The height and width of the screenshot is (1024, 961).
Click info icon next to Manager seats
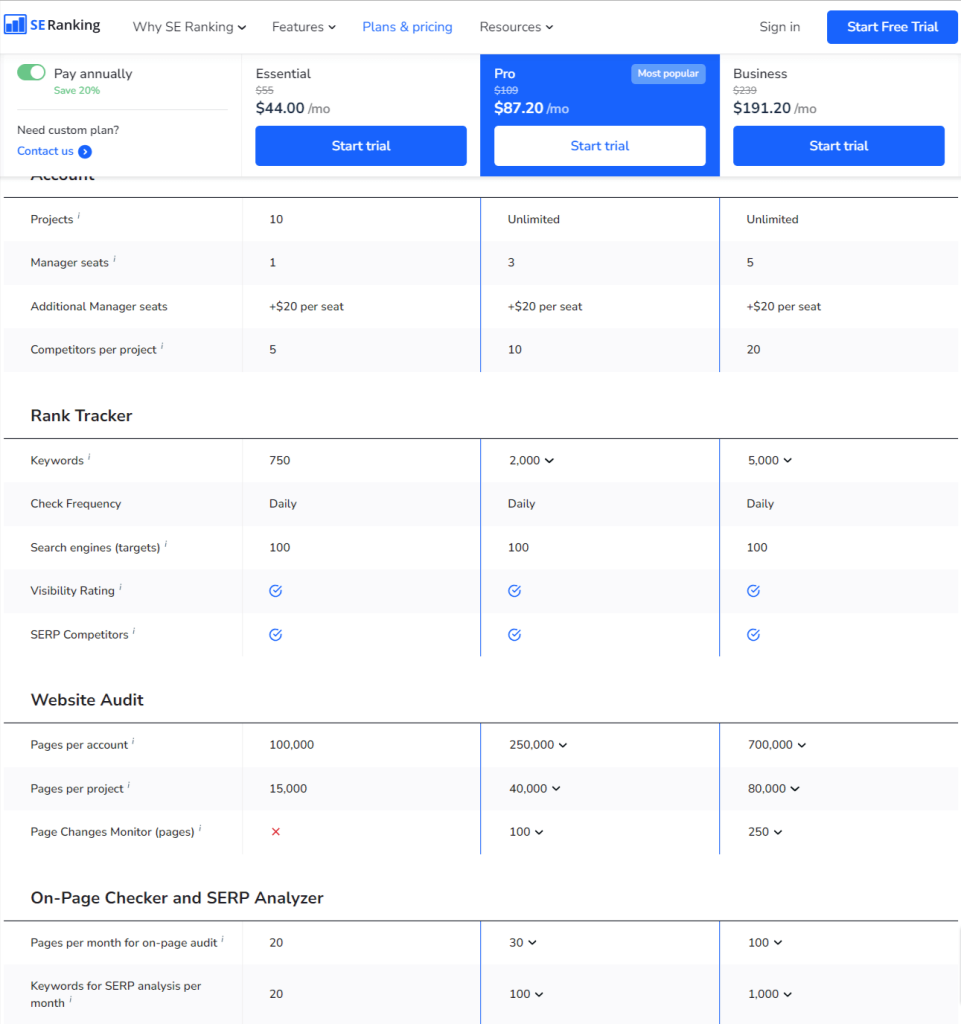[x=114, y=259]
